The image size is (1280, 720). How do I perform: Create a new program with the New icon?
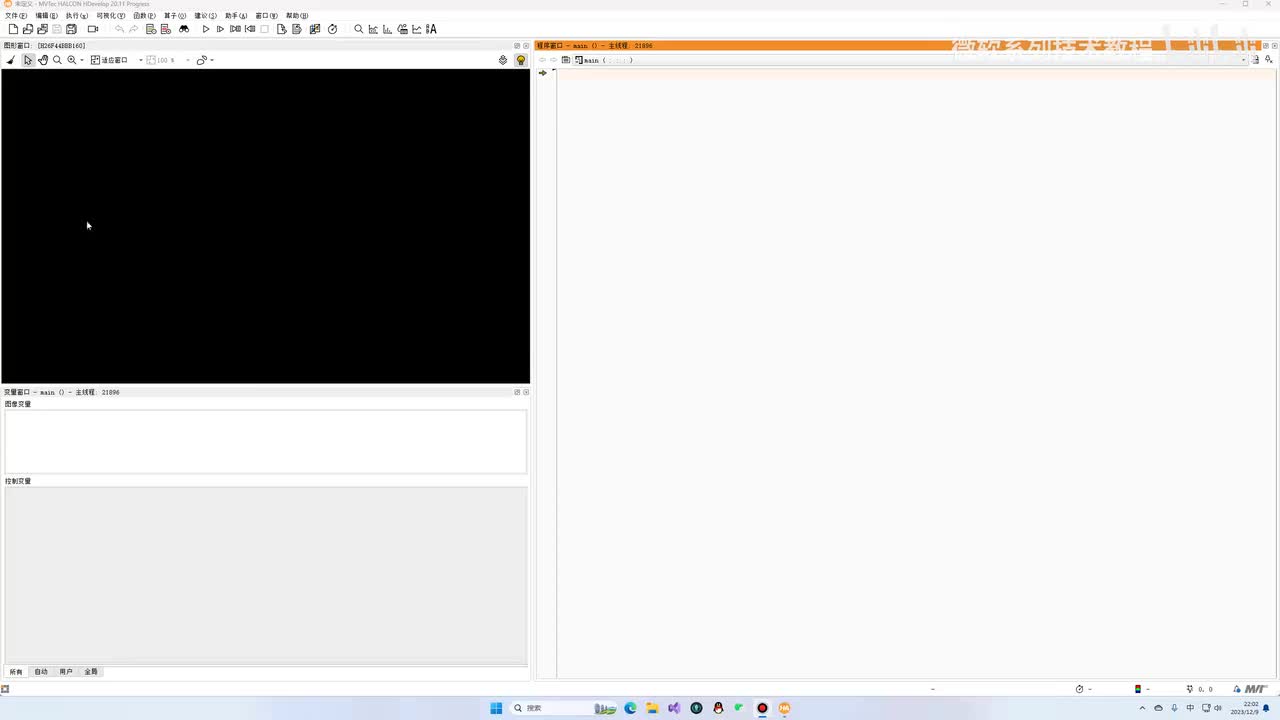click(13, 30)
